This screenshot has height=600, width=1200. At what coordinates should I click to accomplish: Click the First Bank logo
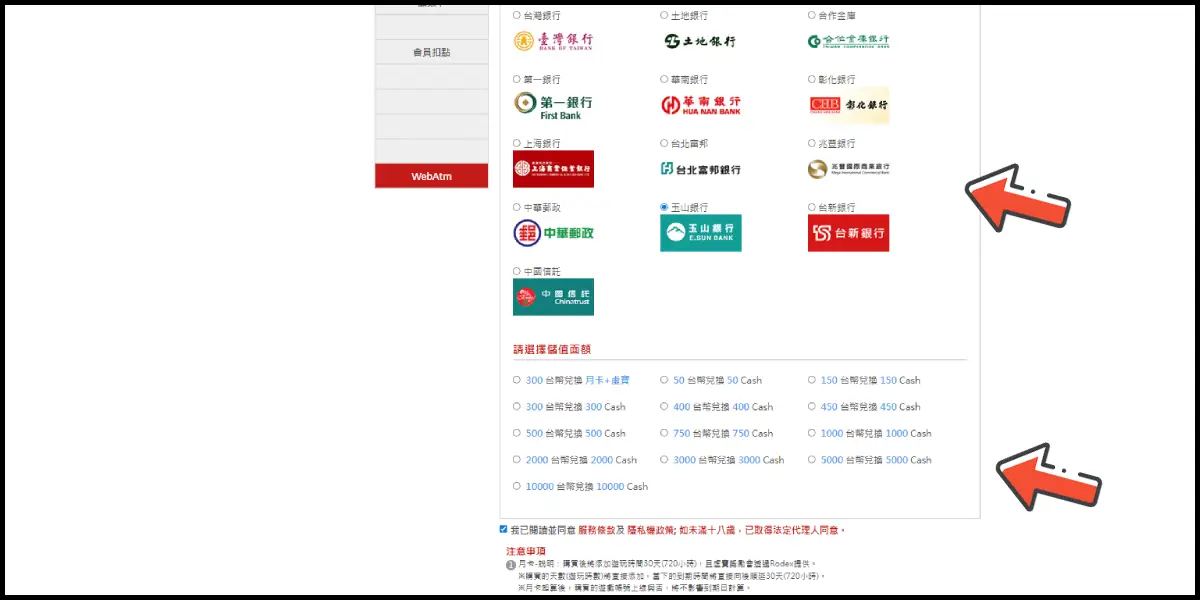point(553,105)
